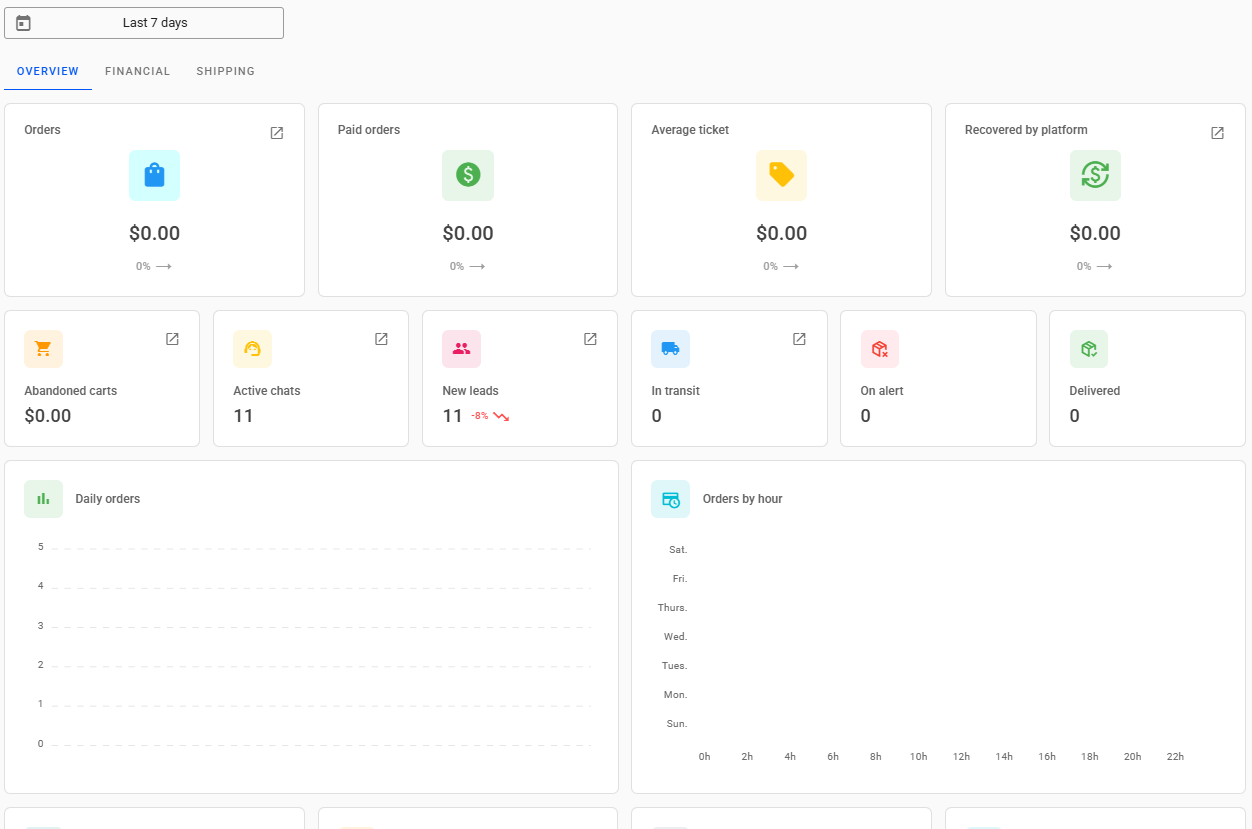Click the green dollar Paid orders icon
Screen dimensions: 1252x829
click(468, 175)
